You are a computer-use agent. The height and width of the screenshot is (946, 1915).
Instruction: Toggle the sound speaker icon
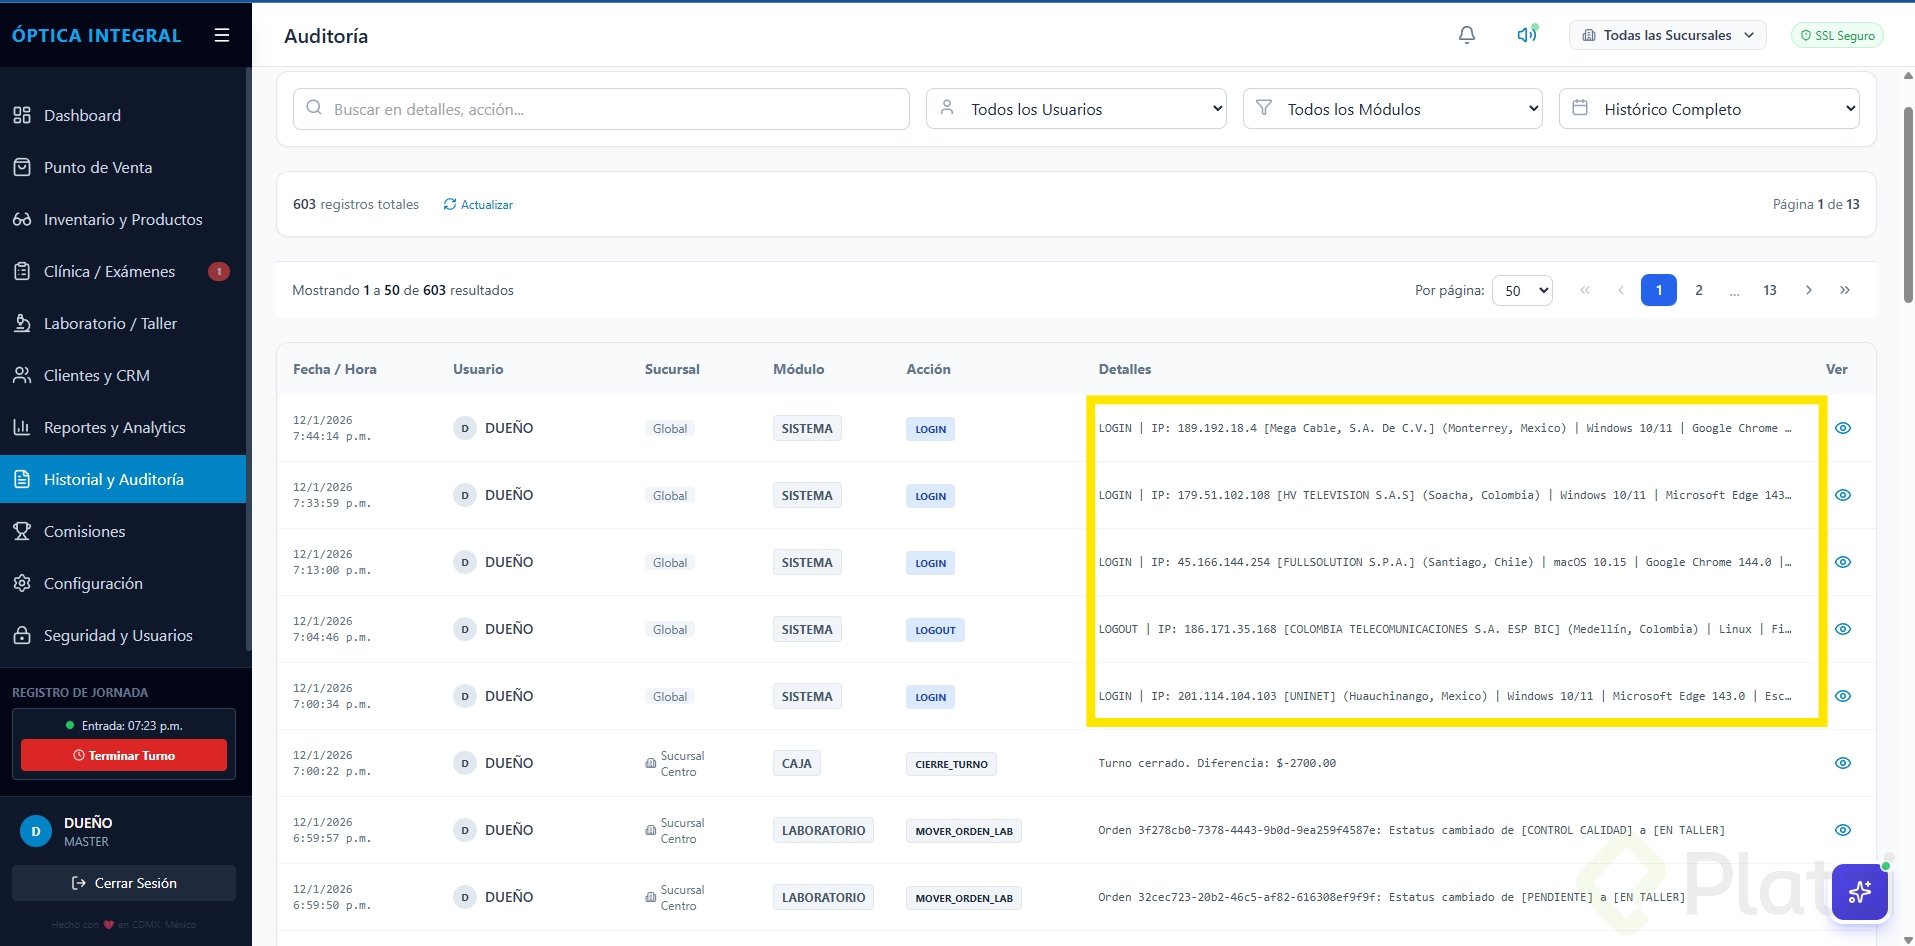coord(1526,35)
